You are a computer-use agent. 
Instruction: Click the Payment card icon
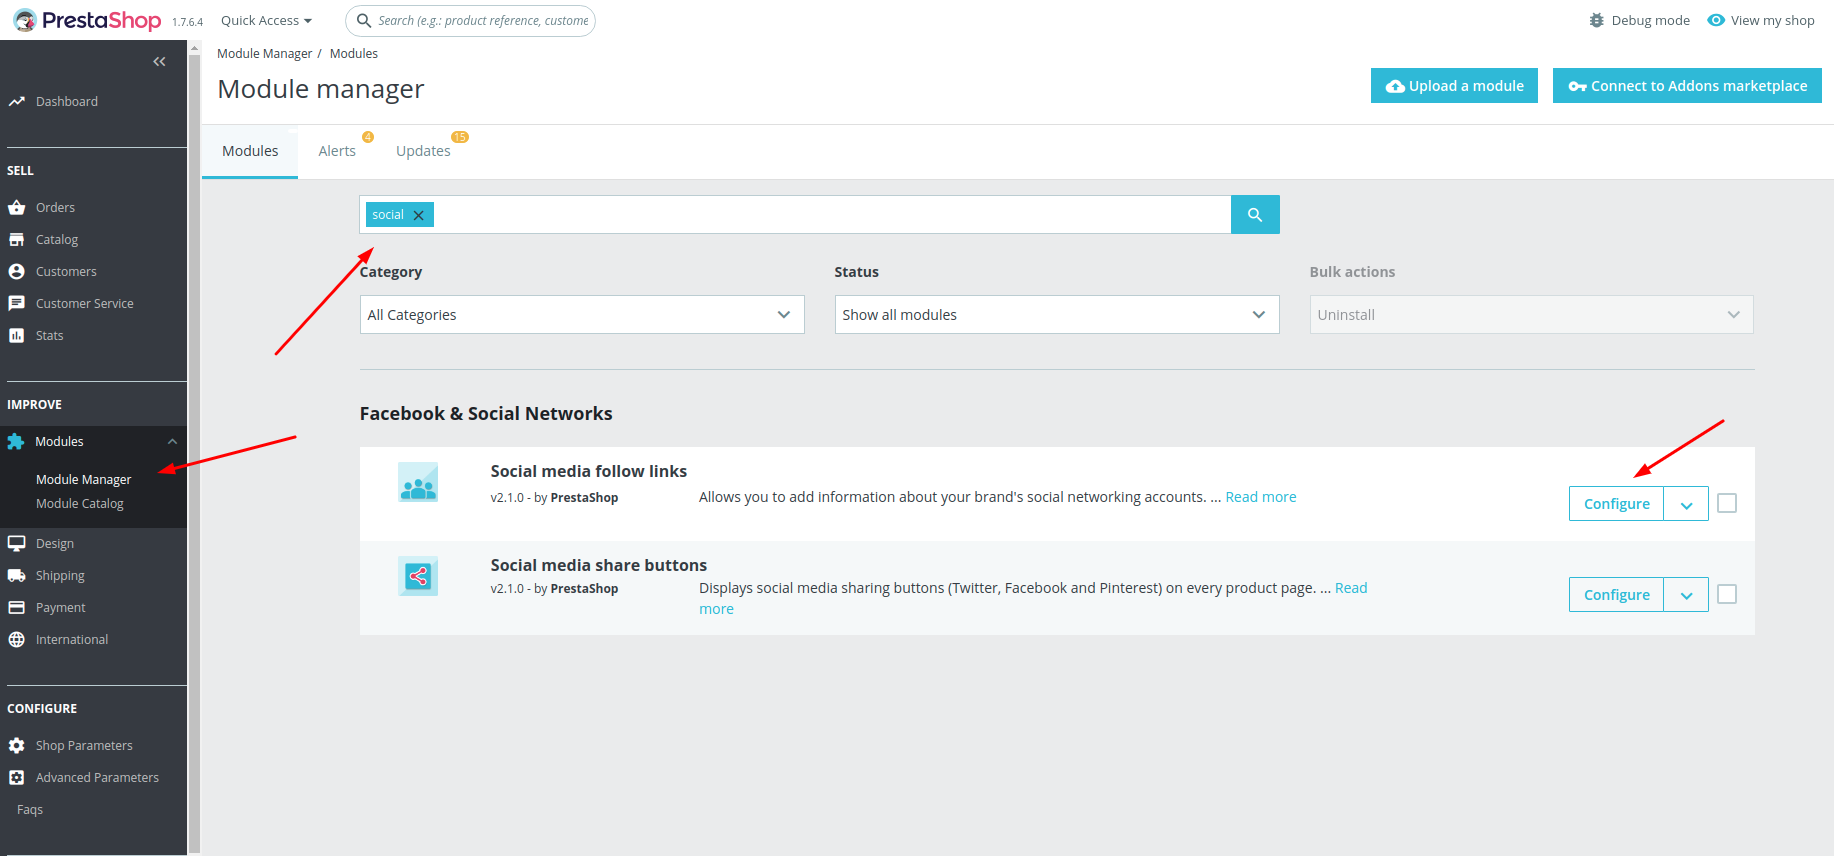pyautogui.click(x=16, y=608)
